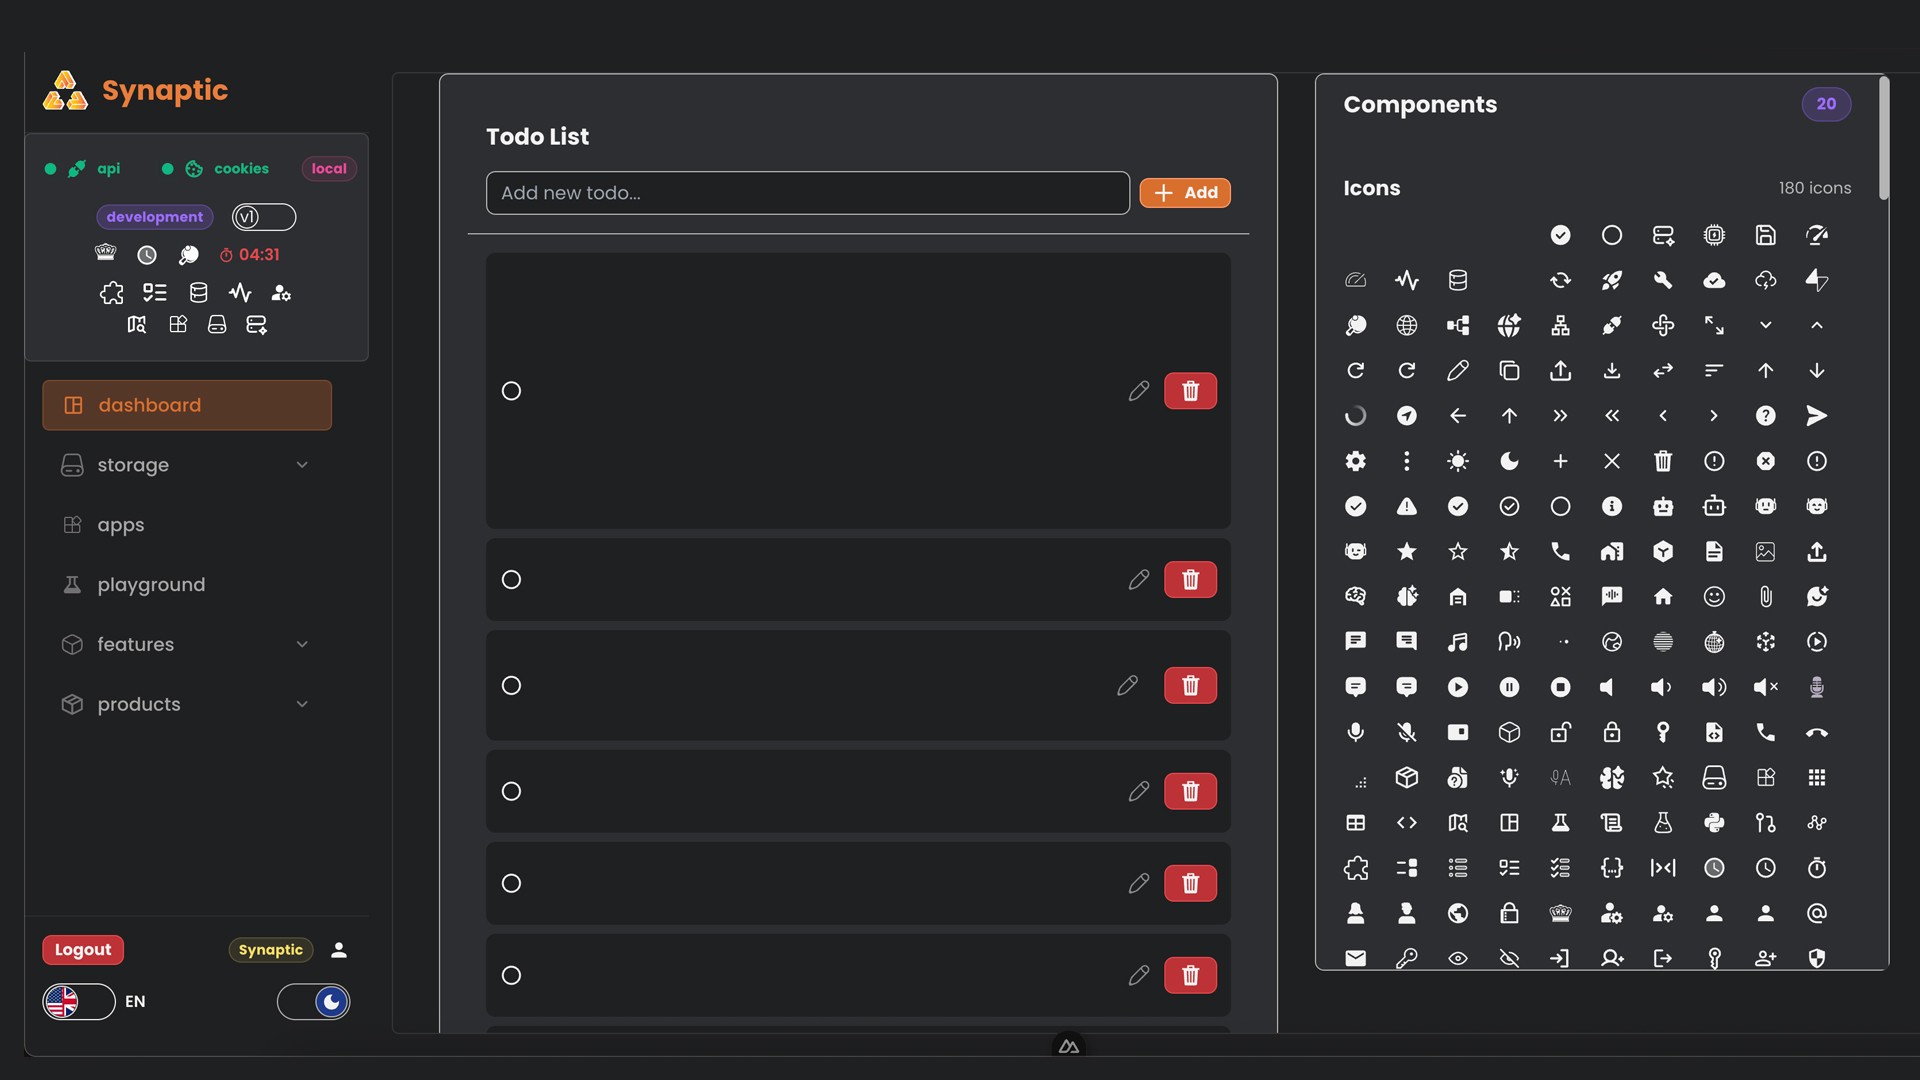This screenshot has height=1080, width=1920.
Task: Click the red Logout button
Action: (83, 950)
